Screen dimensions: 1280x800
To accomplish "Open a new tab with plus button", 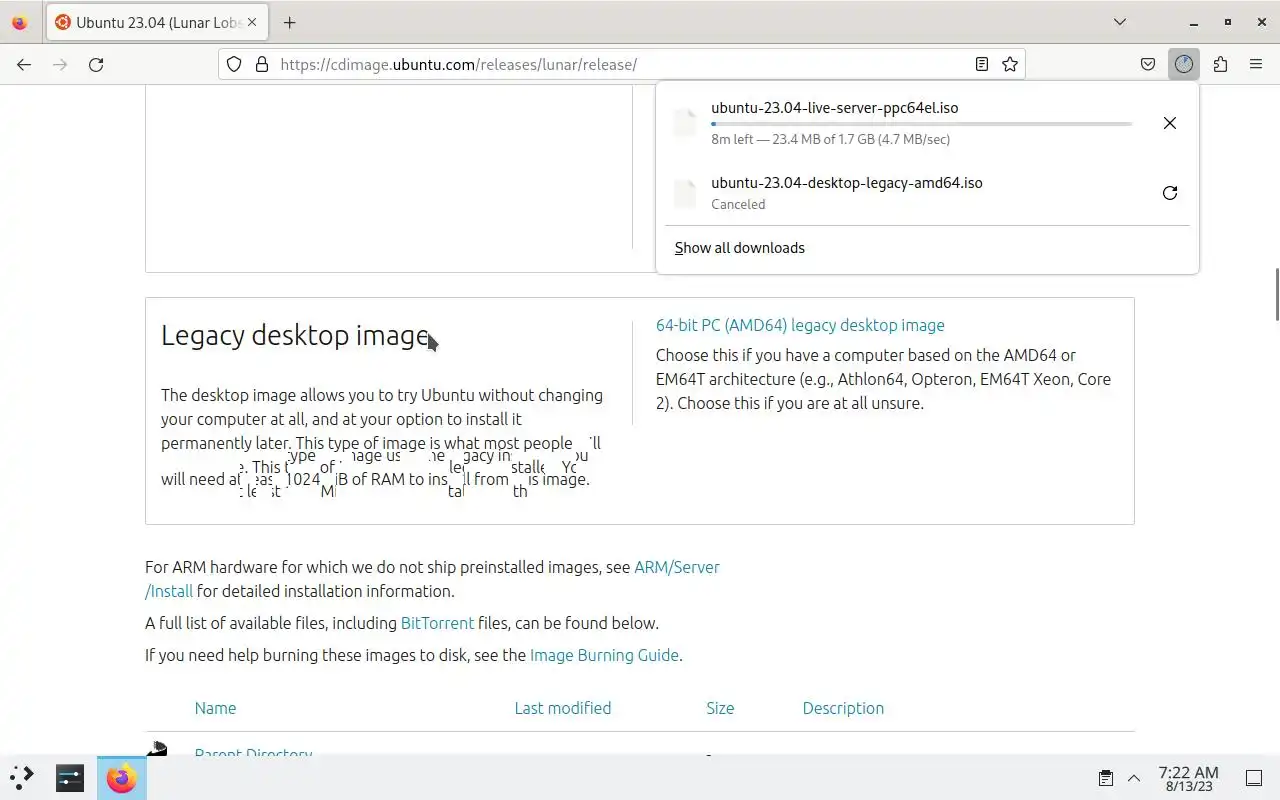I will (x=289, y=22).
